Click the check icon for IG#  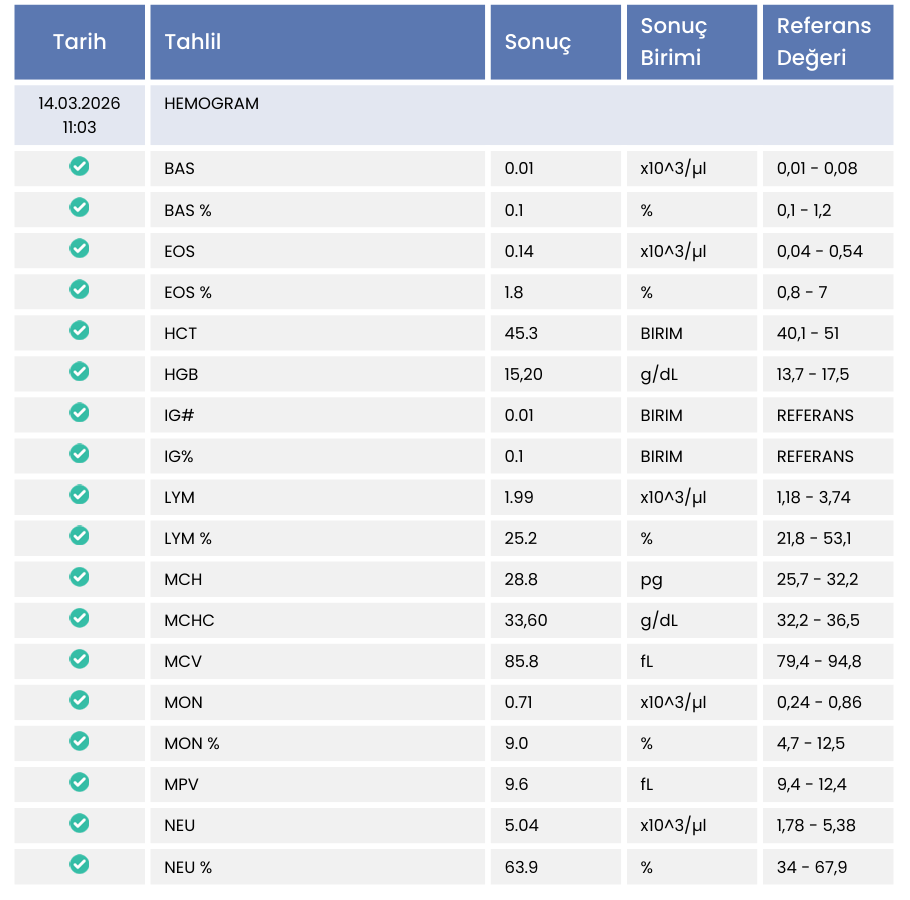pyautogui.click(x=79, y=413)
